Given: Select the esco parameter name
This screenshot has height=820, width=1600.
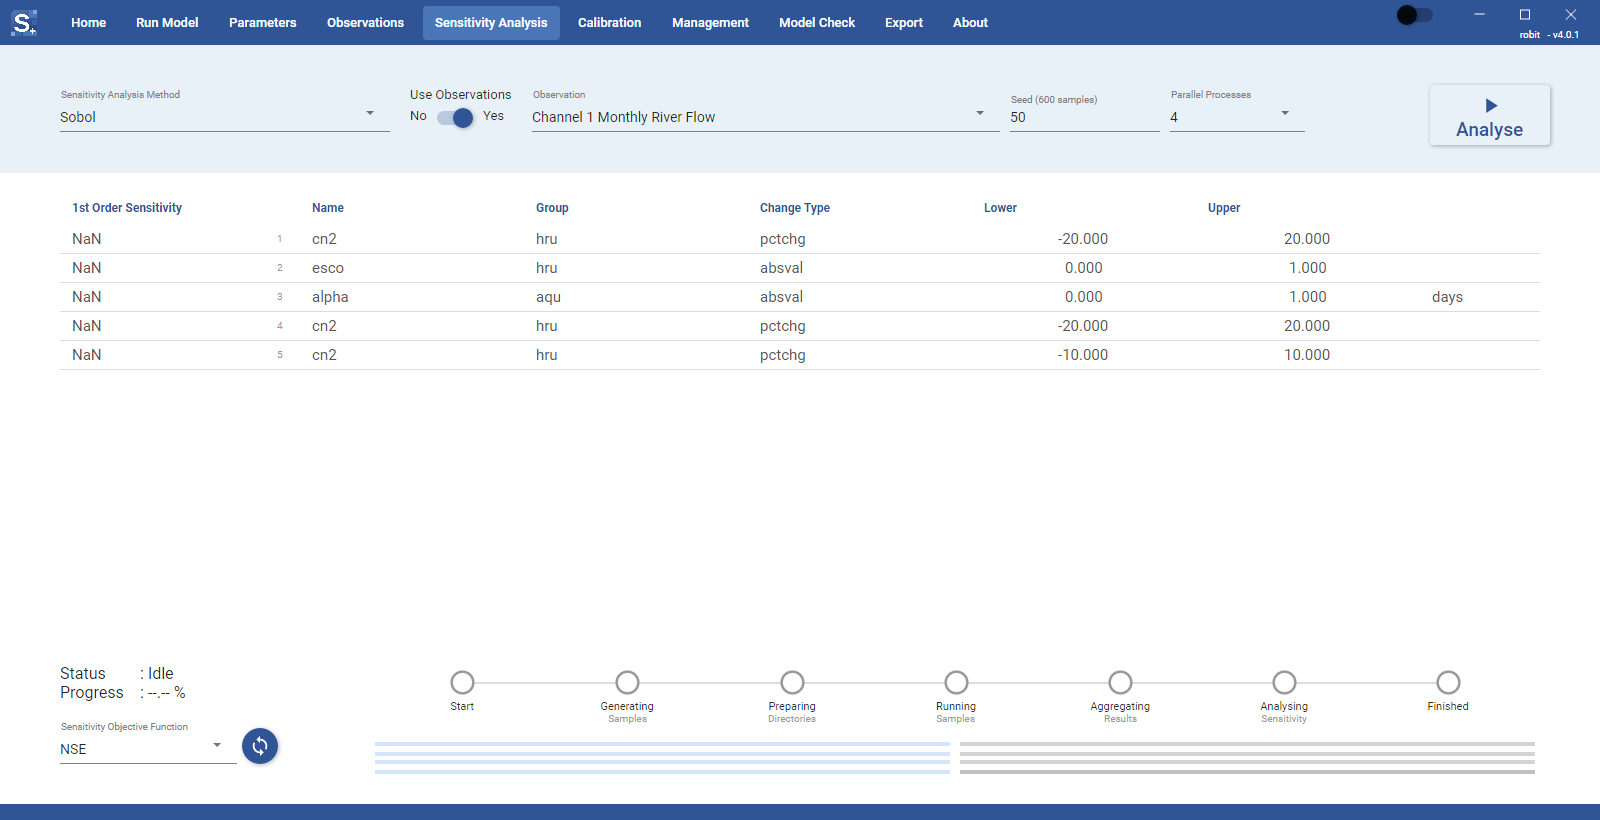Looking at the screenshot, I should (x=328, y=268).
